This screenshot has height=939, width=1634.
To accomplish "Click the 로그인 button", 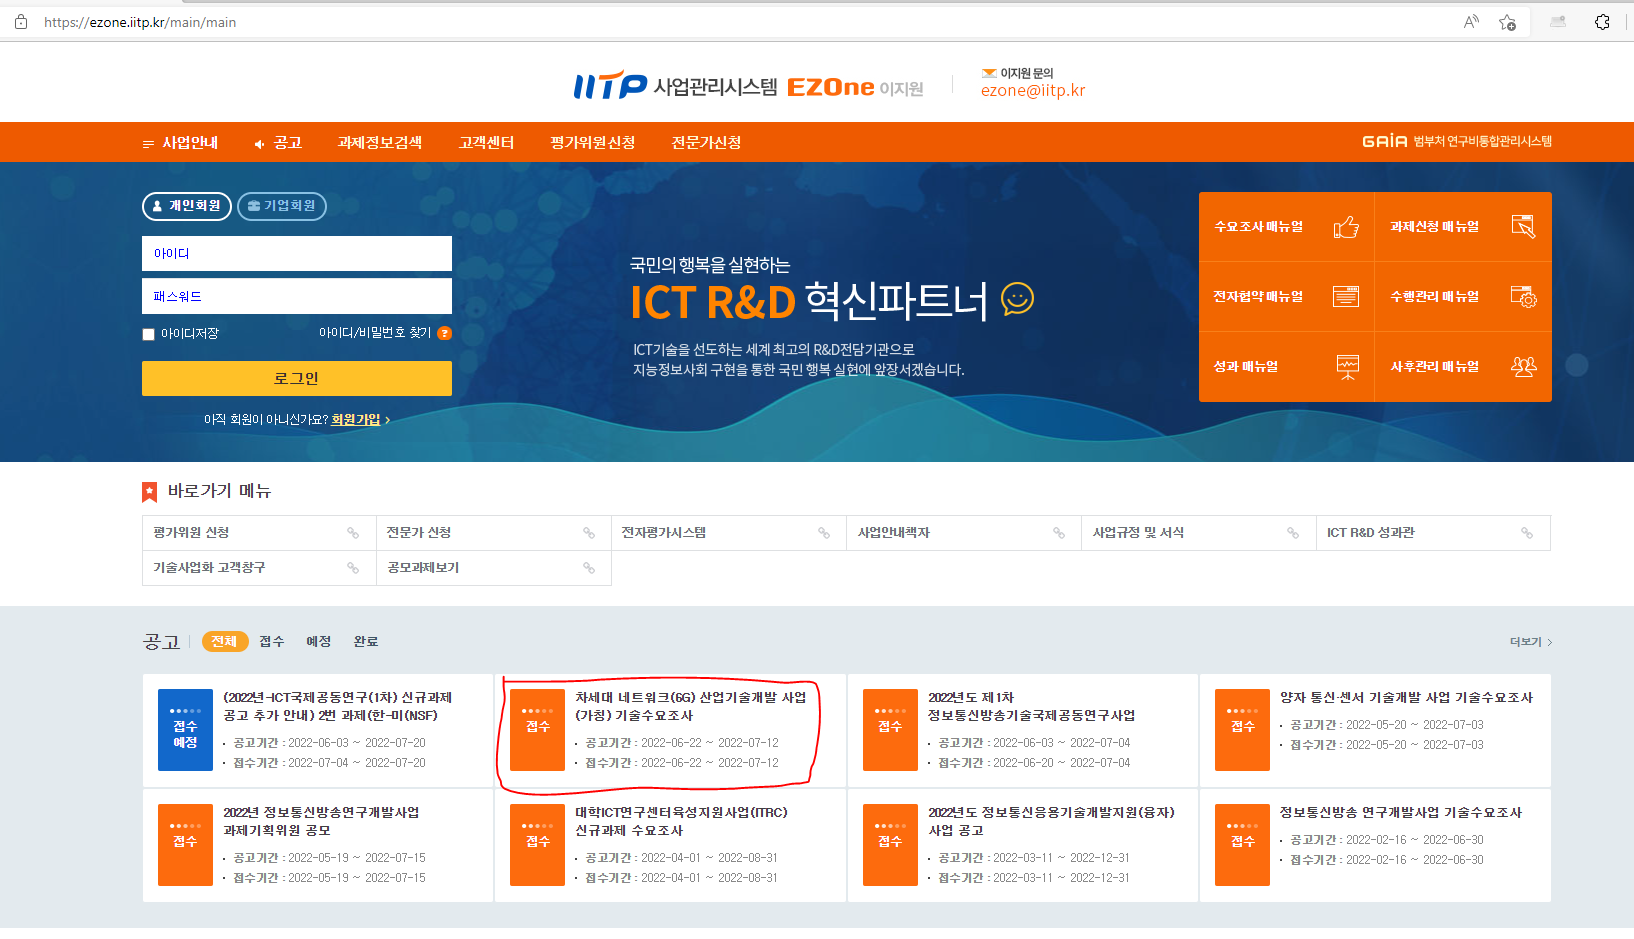I will tap(297, 379).
